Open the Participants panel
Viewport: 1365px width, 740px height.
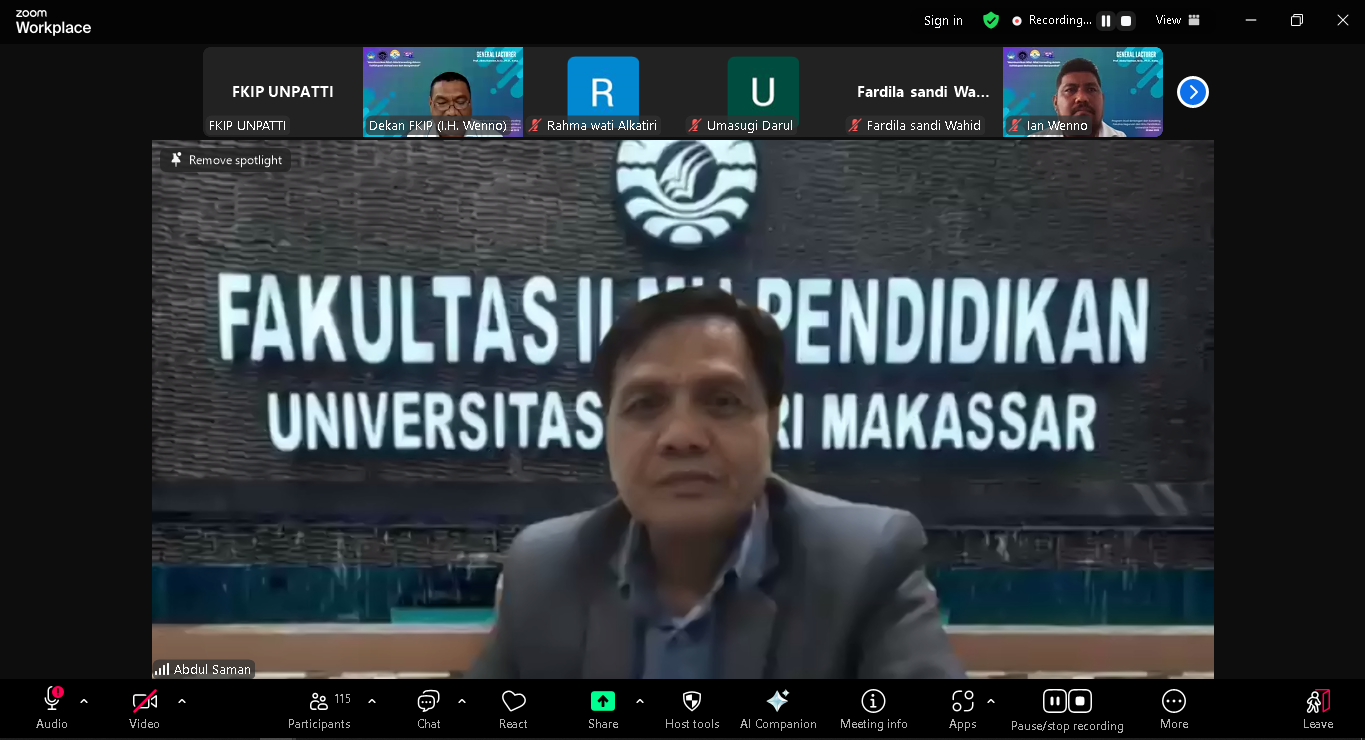point(319,702)
